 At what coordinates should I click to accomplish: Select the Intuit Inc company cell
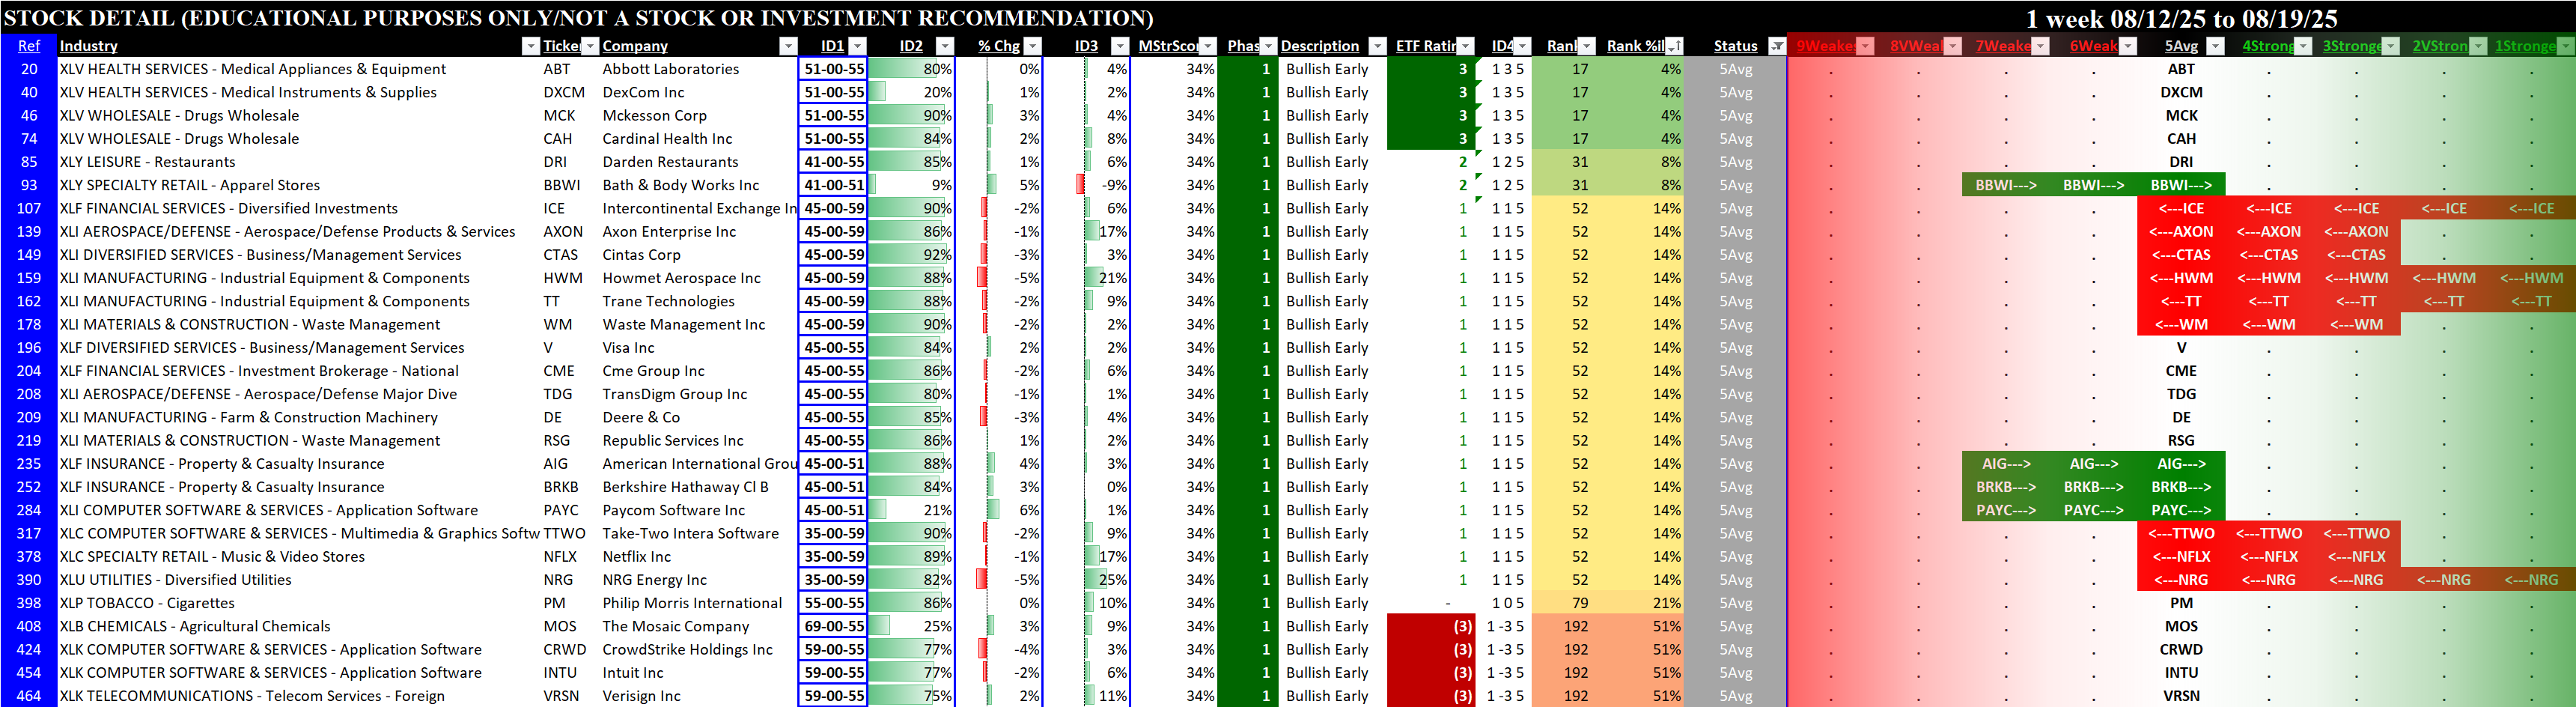pyautogui.click(x=632, y=673)
